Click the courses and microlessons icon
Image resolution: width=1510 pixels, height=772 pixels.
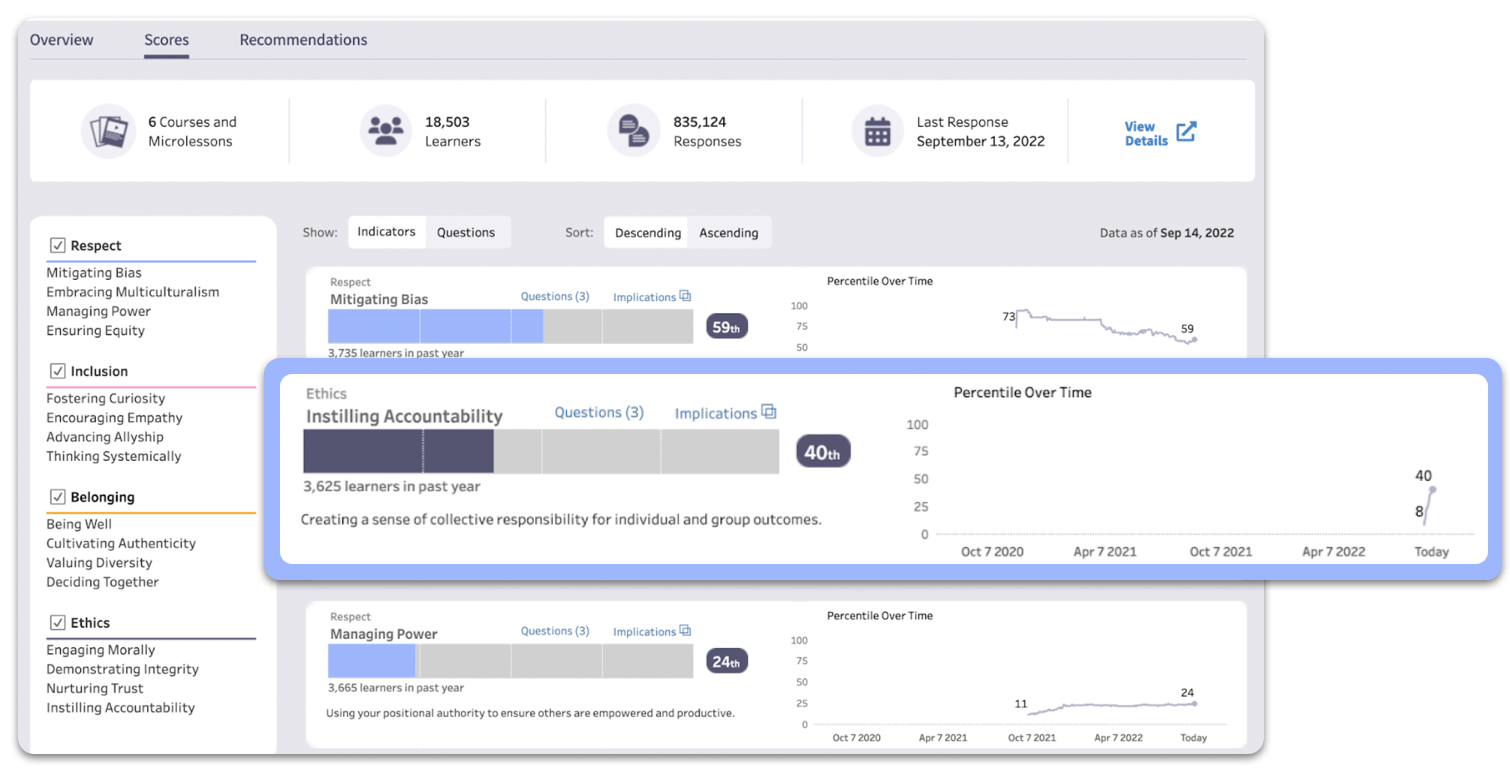pyautogui.click(x=108, y=131)
